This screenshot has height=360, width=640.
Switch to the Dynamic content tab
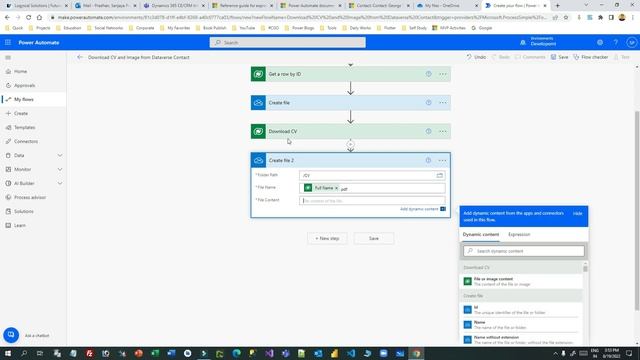pyautogui.click(x=480, y=234)
